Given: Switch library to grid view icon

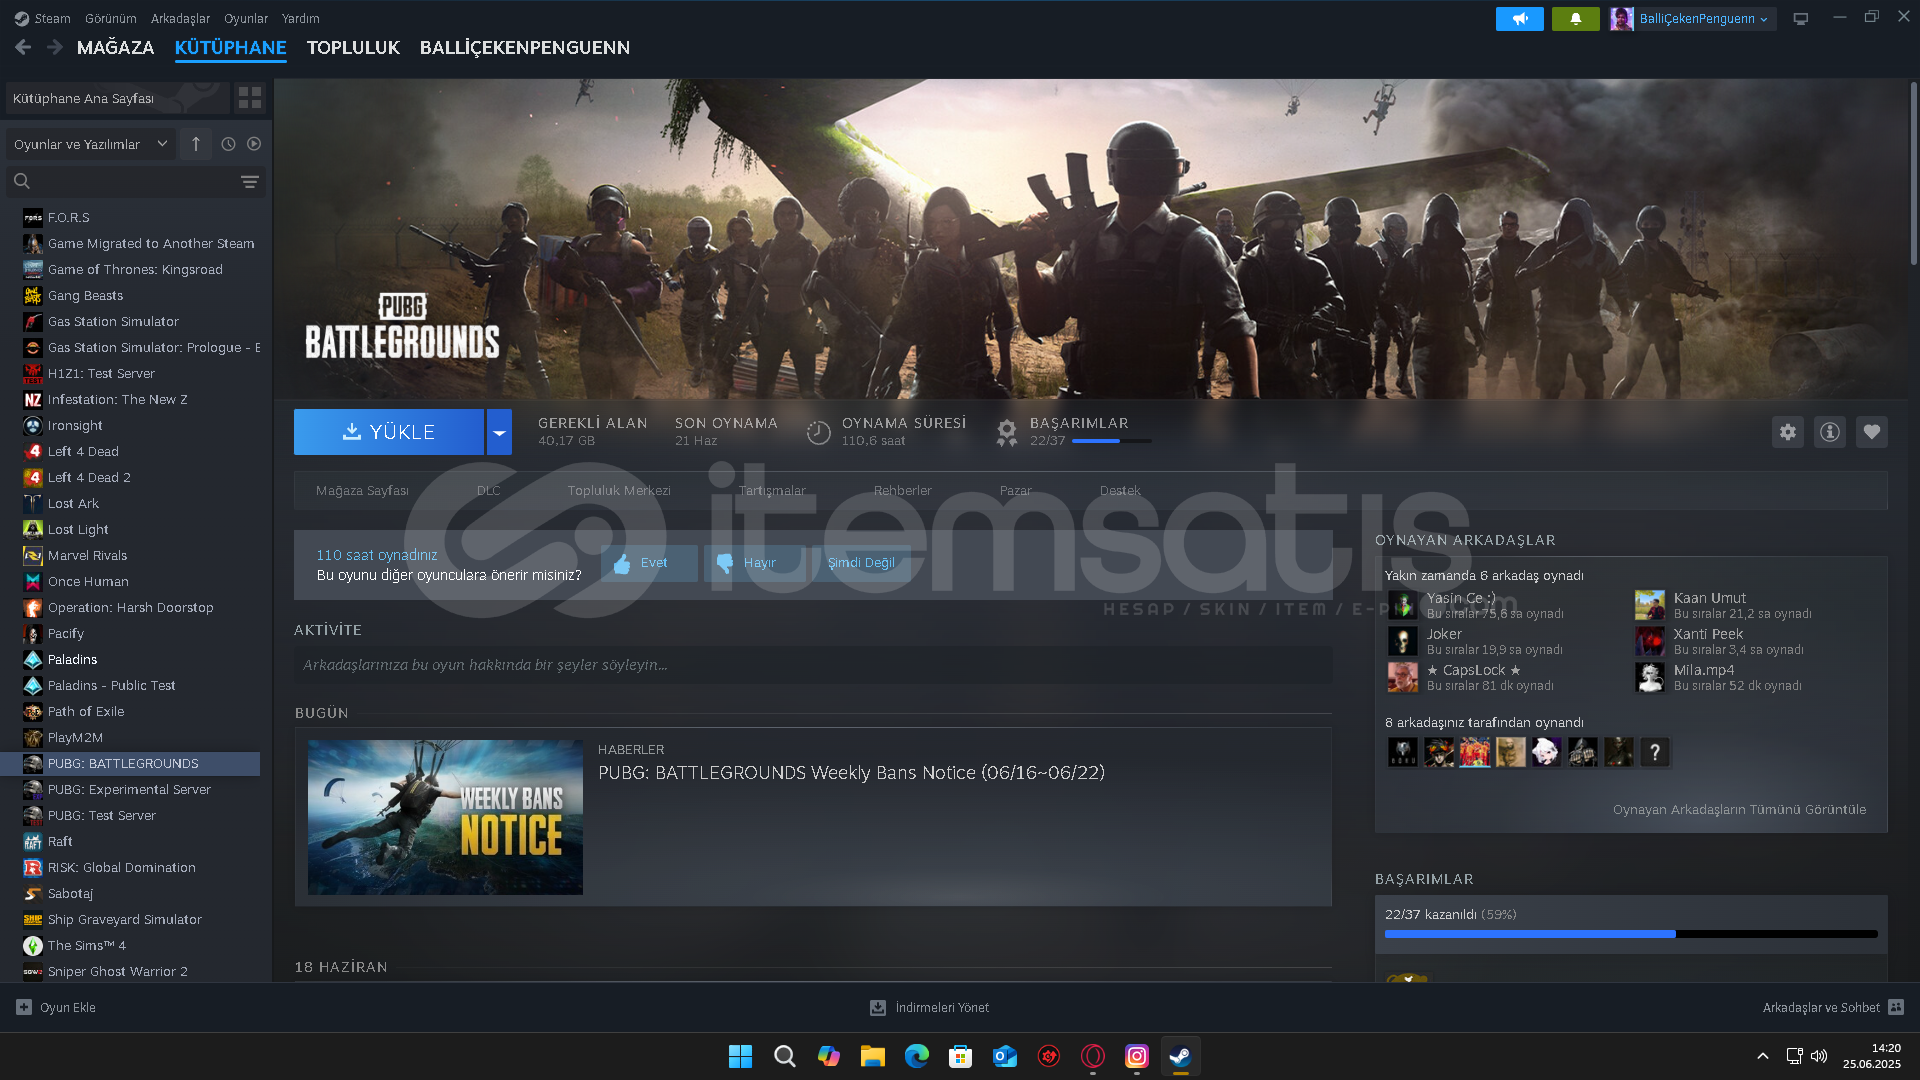Looking at the screenshot, I should (x=250, y=98).
